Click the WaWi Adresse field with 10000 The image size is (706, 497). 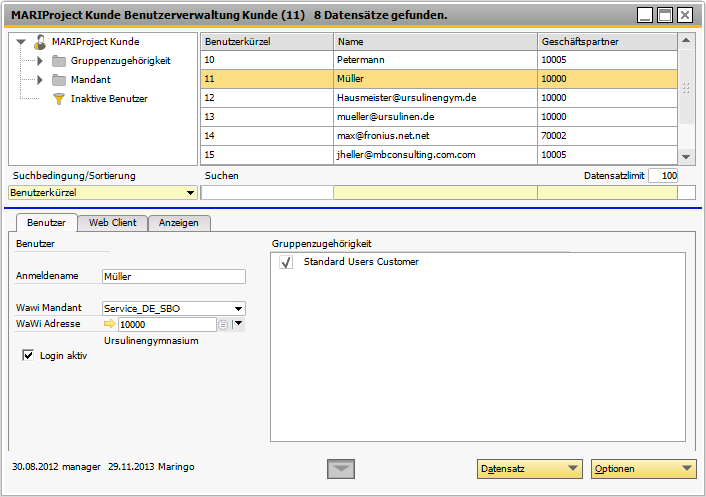click(167, 324)
